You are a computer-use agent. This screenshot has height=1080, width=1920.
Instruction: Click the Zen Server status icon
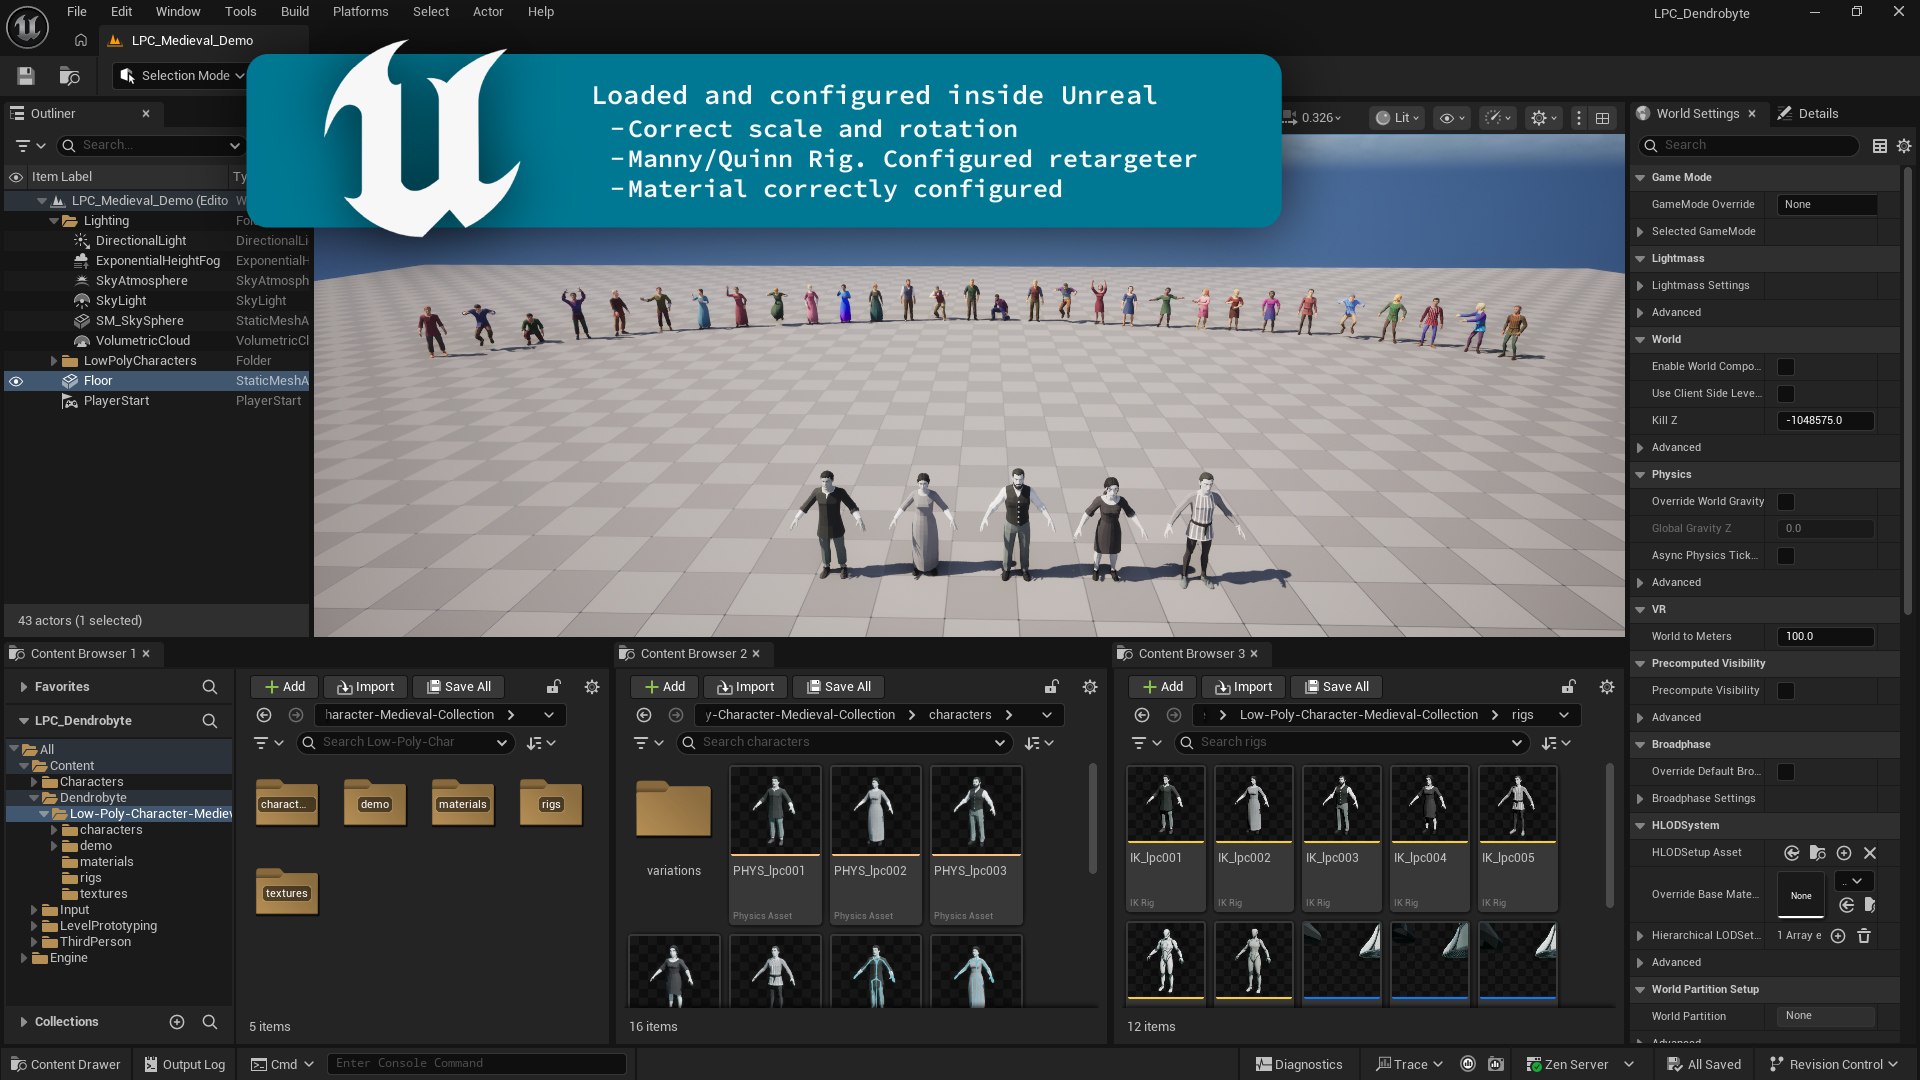tap(1534, 1065)
